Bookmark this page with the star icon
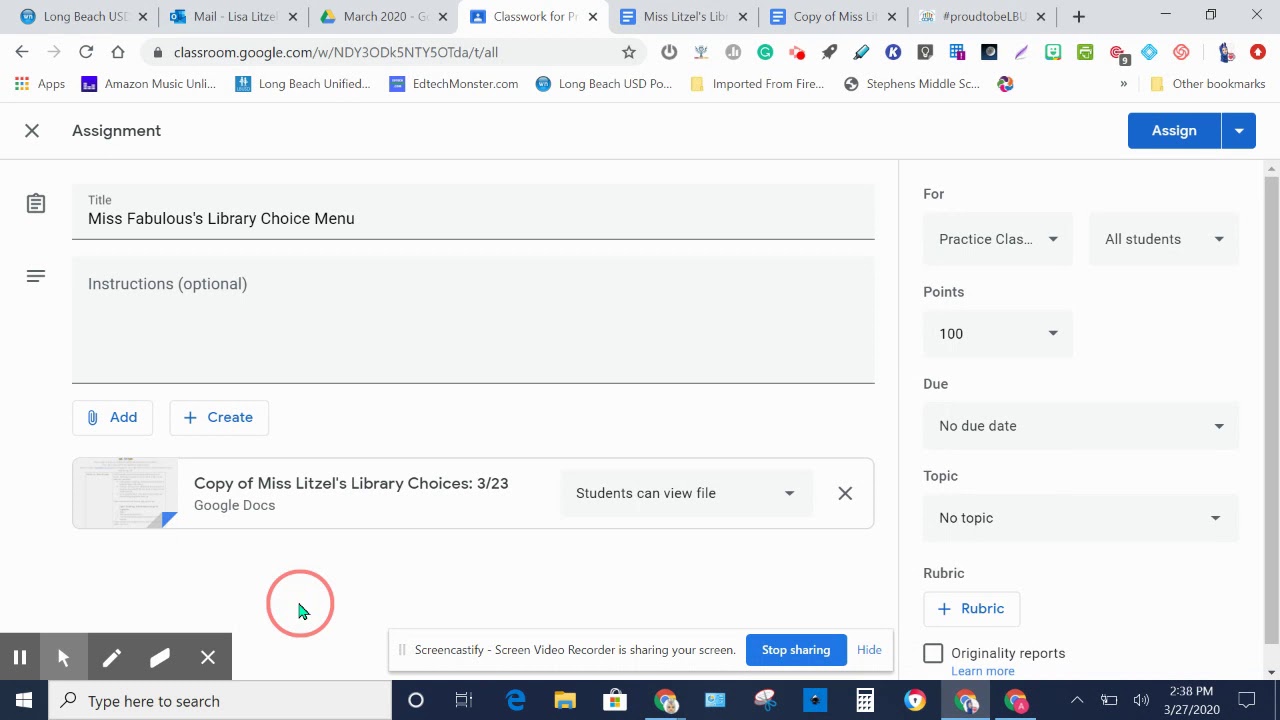 pos(629,52)
